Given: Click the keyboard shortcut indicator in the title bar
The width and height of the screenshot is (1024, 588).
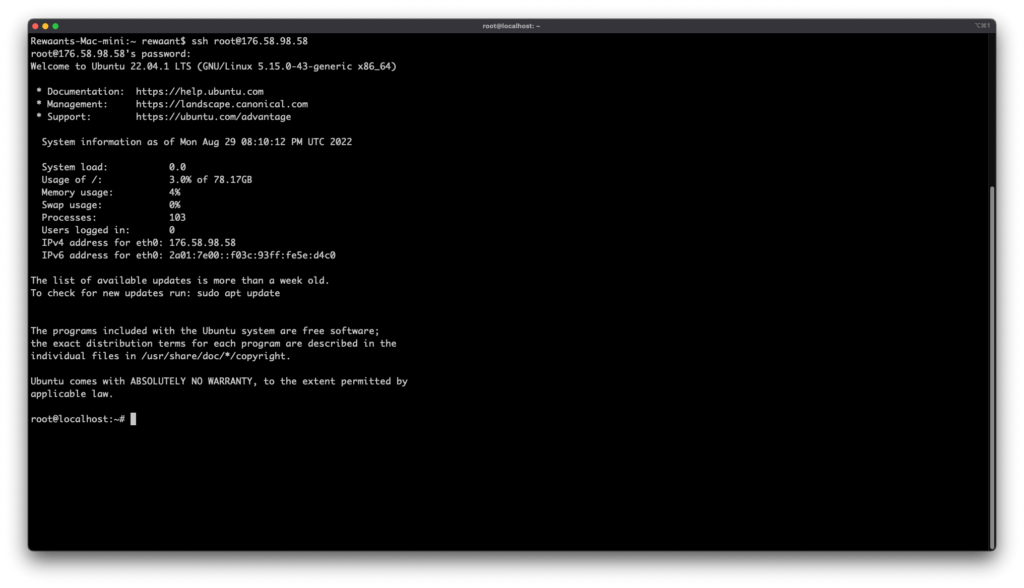Looking at the screenshot, I should point(982,26).
